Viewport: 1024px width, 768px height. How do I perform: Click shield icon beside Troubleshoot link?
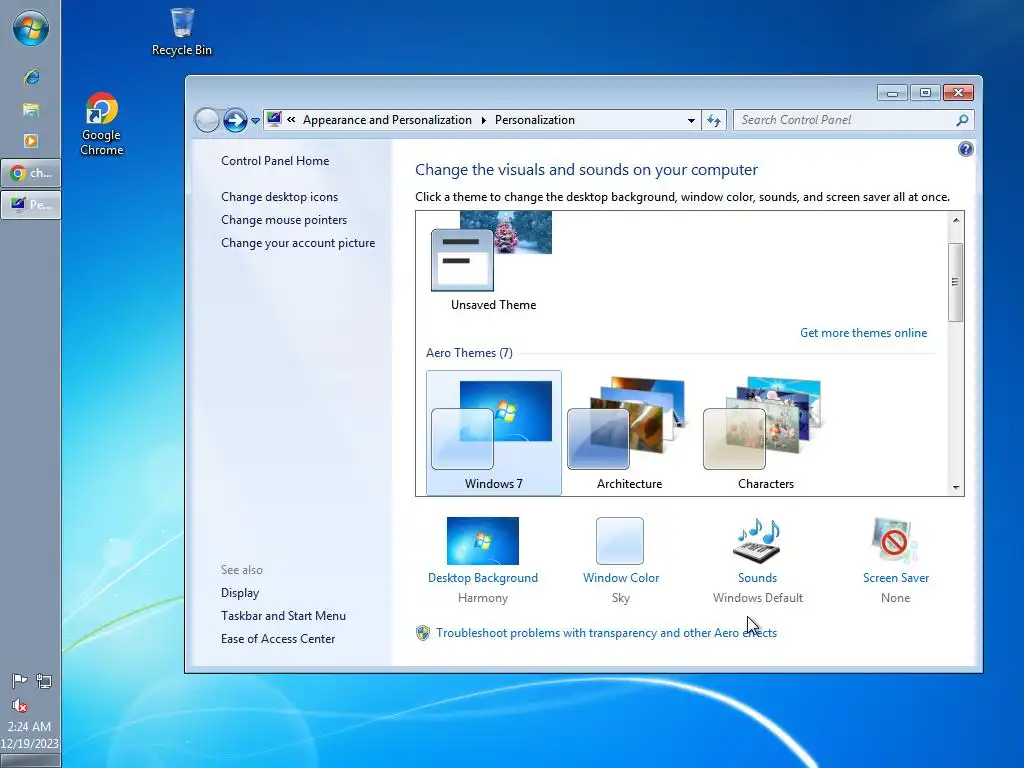click(423, 633)
